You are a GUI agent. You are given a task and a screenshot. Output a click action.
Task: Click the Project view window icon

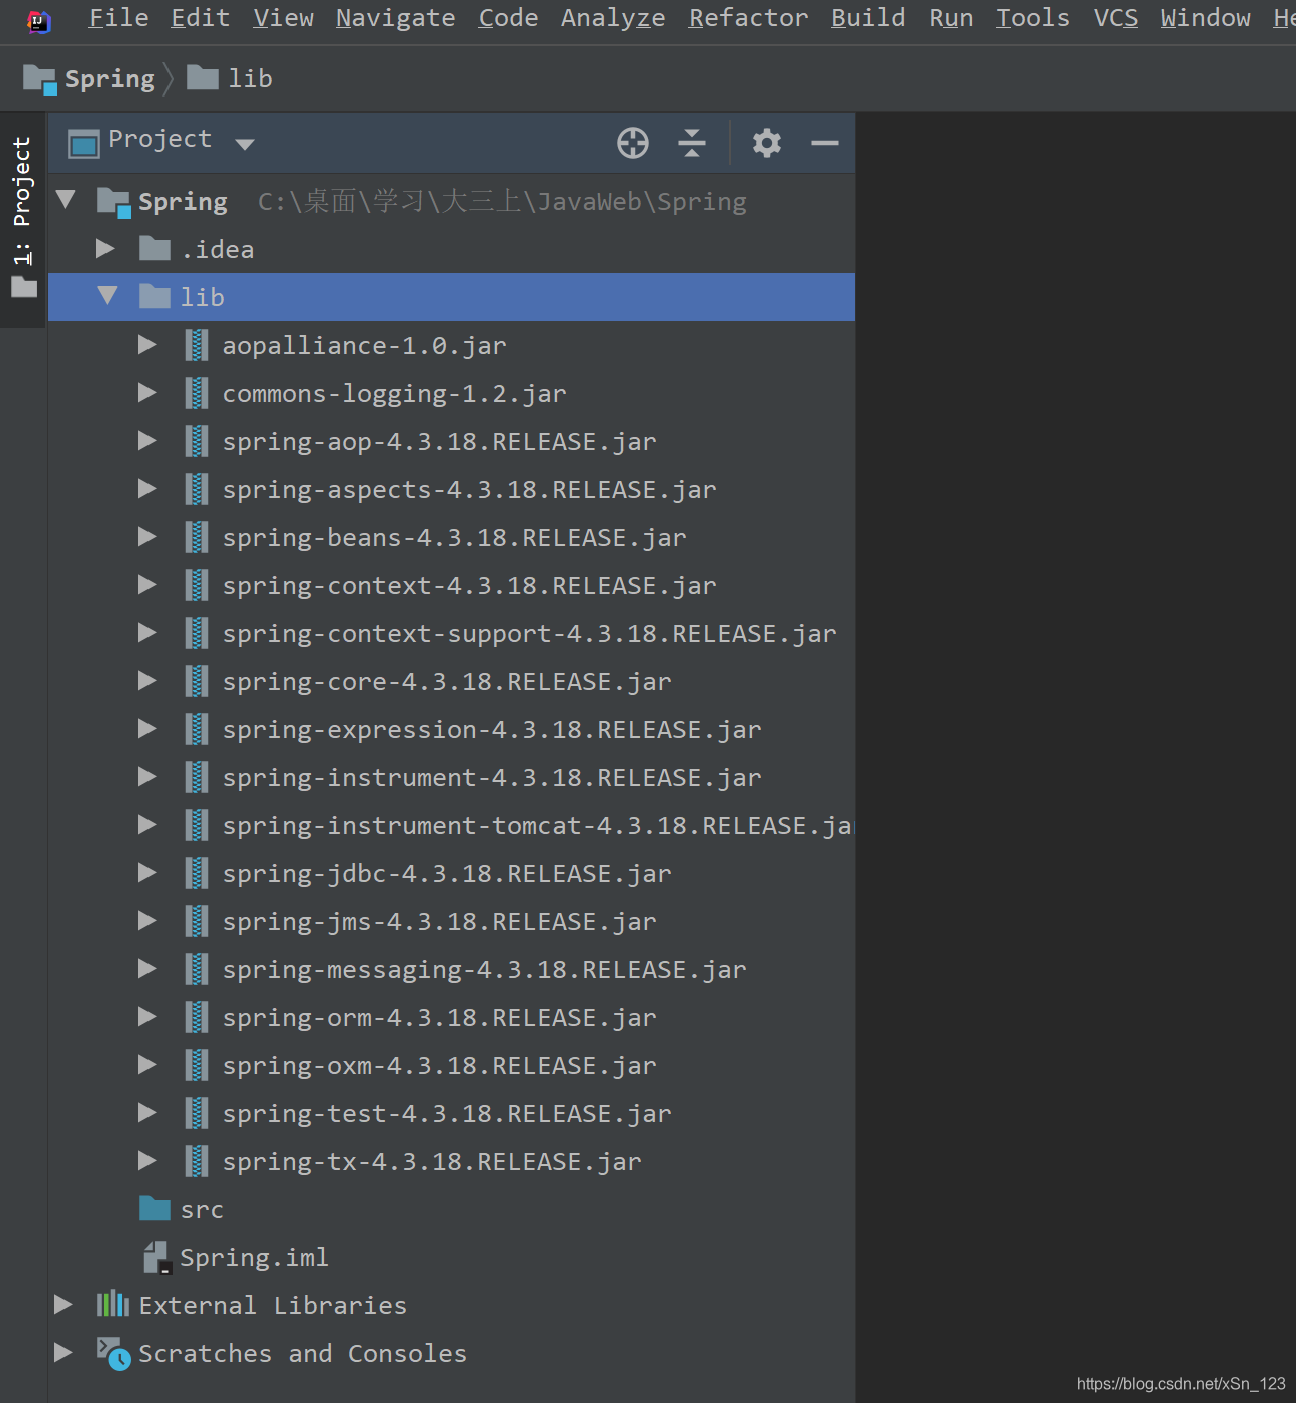point(84,144)
